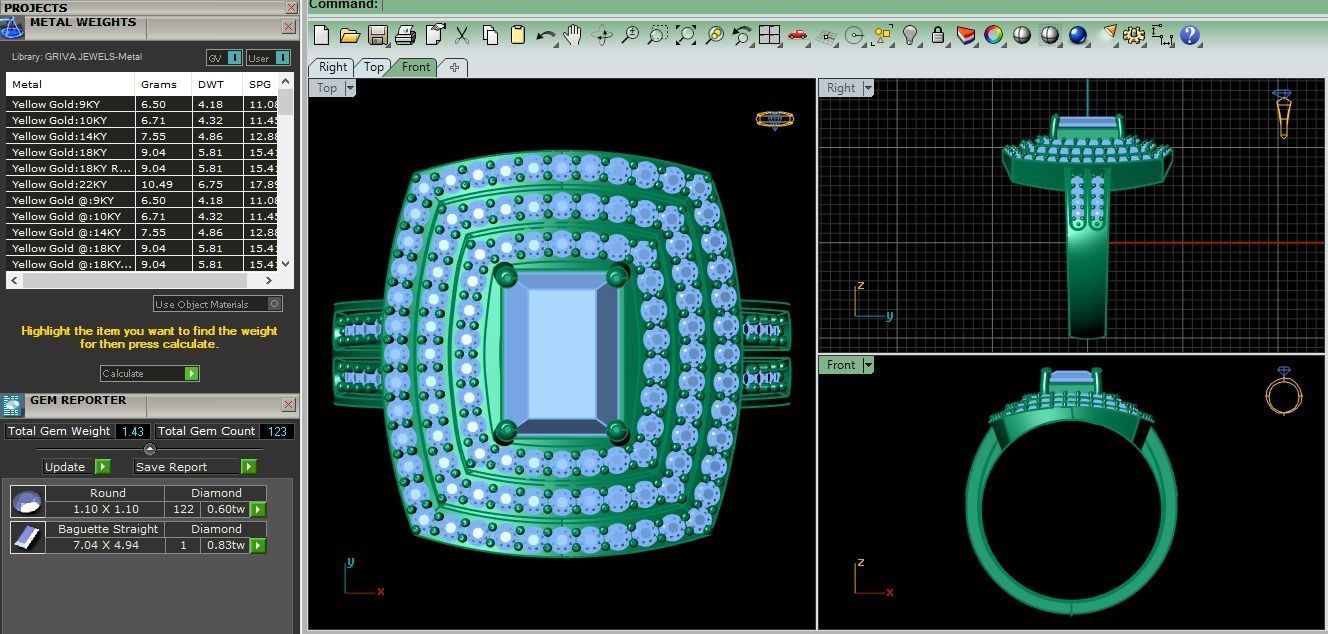The height and width of the screenshot is (634, 1328).
Task: Save the model with the floppy disk icon
Action: (x=377, y=36)
